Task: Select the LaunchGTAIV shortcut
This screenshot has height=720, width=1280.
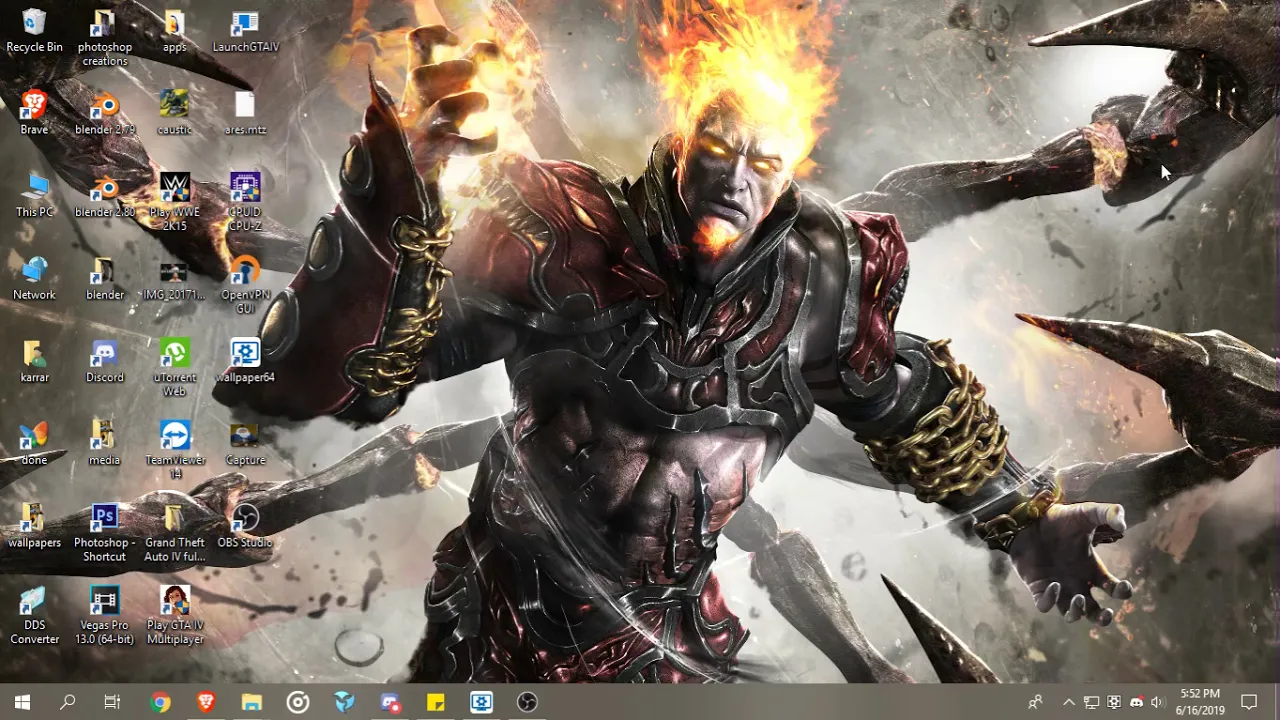Action: click(x=245, y=31)
